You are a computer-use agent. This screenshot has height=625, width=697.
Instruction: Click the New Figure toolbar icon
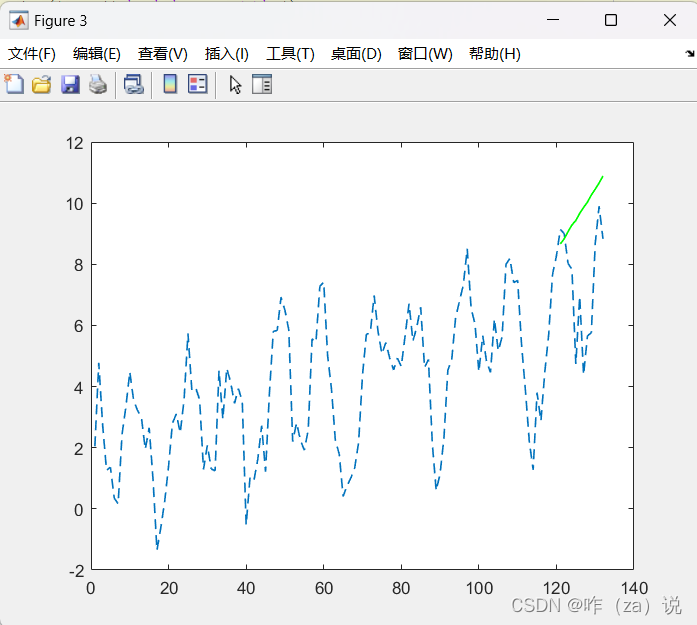point(14,84)
